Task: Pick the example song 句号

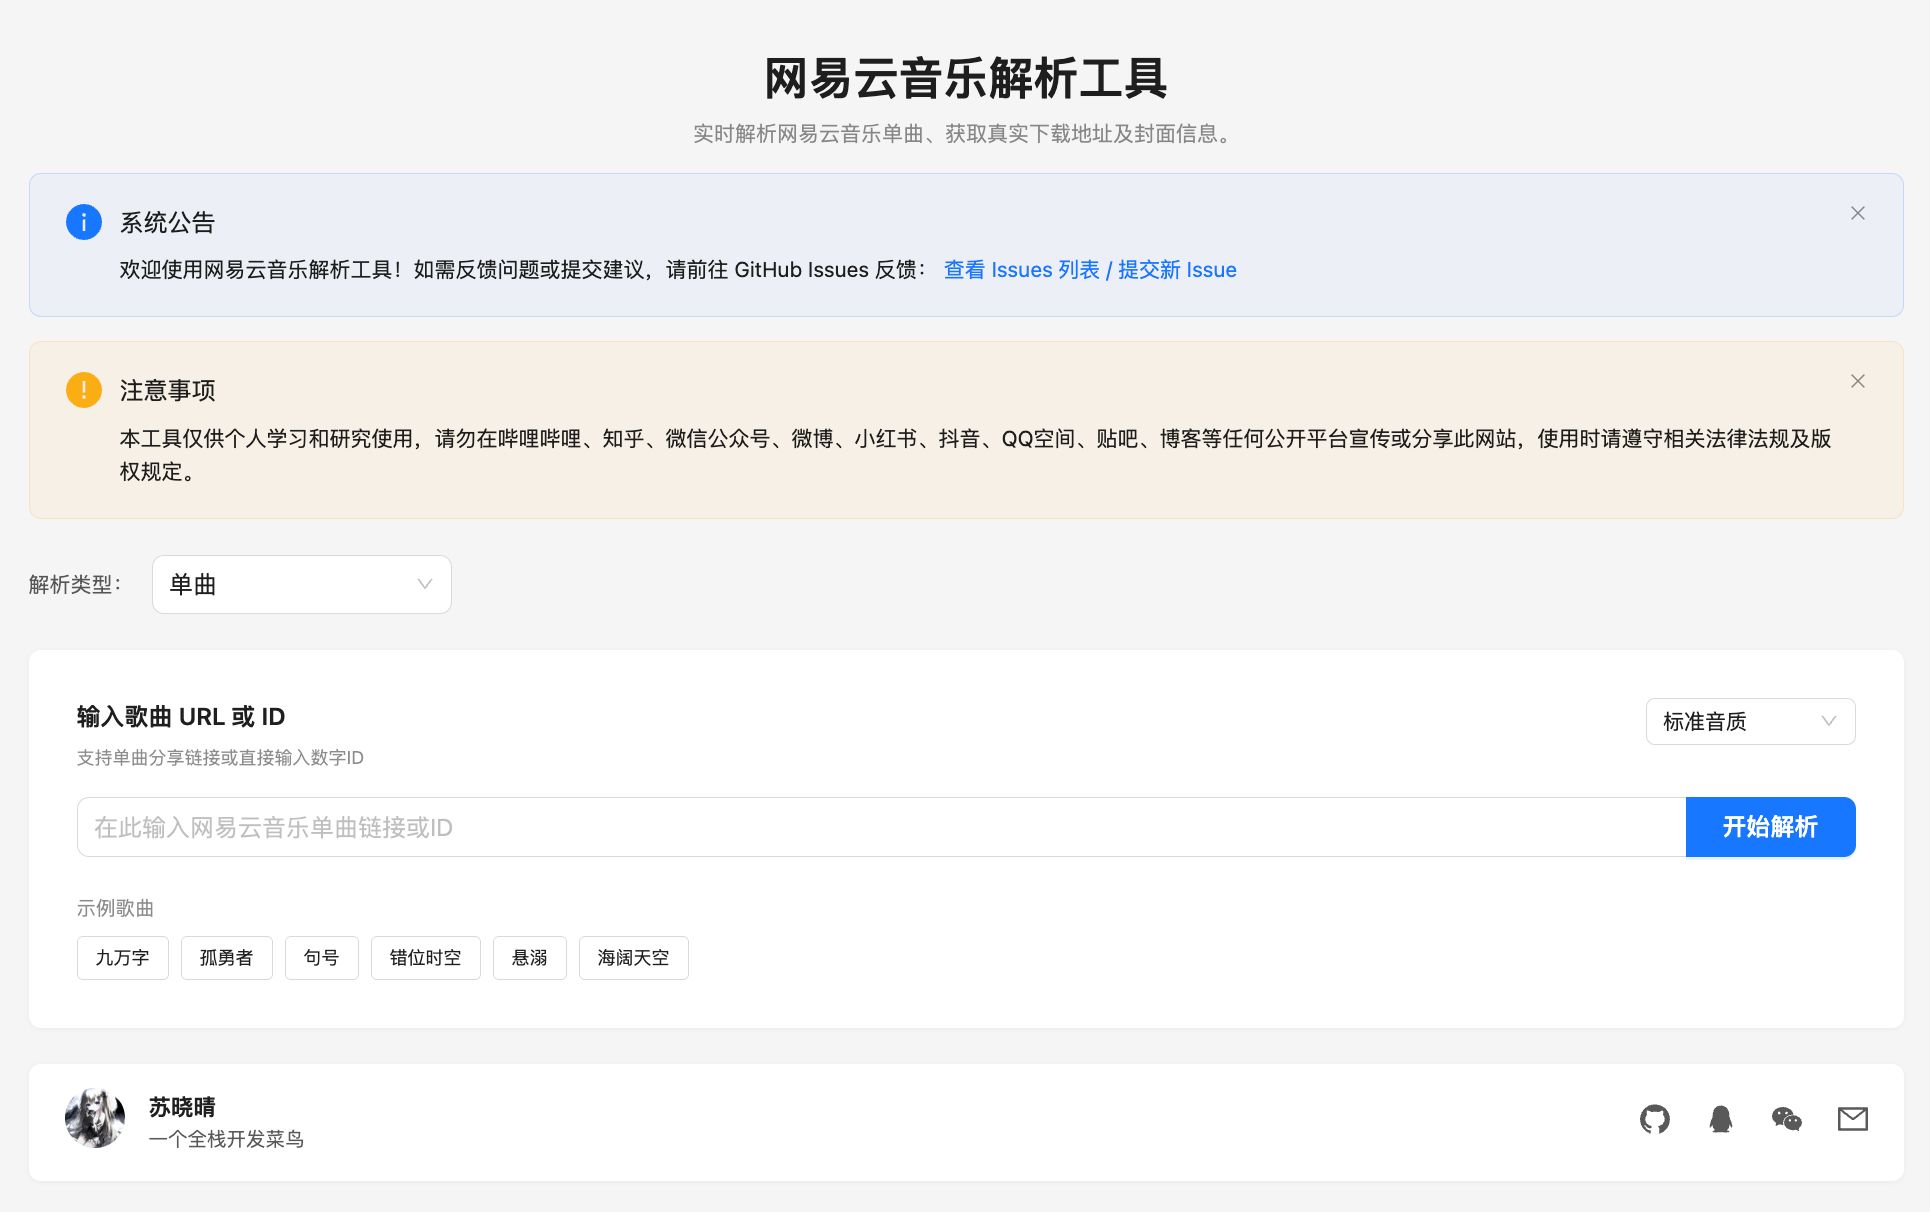Action: pyautogui.click(x=322, y=958)
